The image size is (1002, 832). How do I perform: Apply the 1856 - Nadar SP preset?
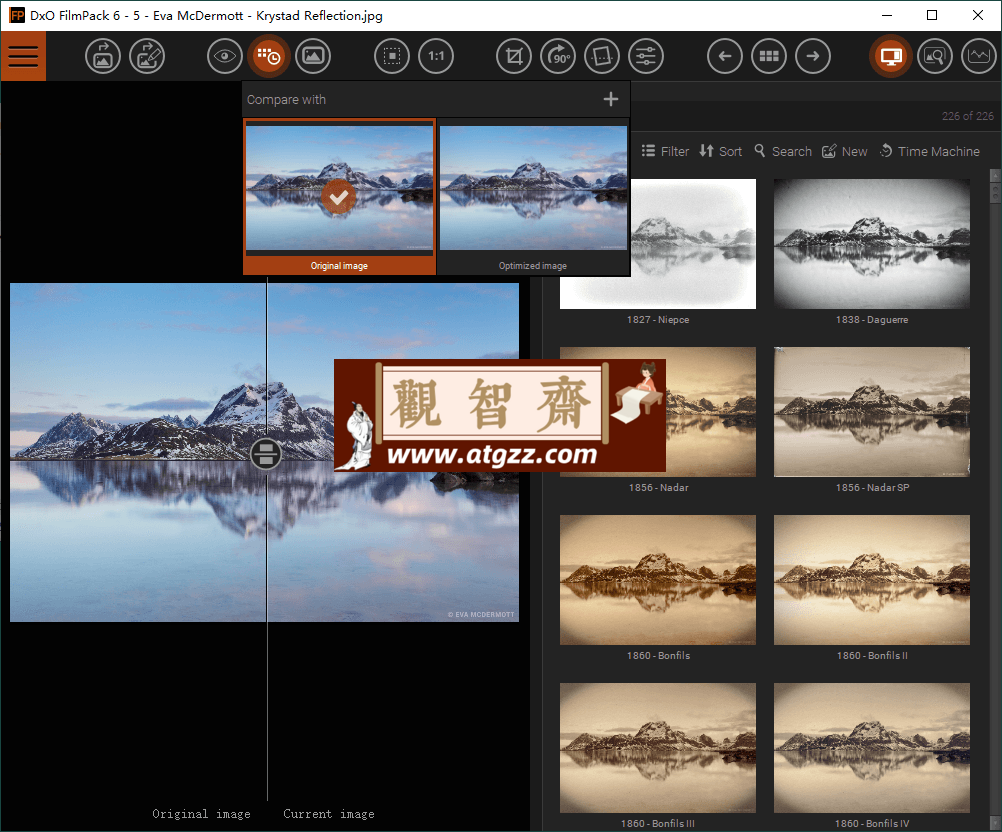pos(872,412)
